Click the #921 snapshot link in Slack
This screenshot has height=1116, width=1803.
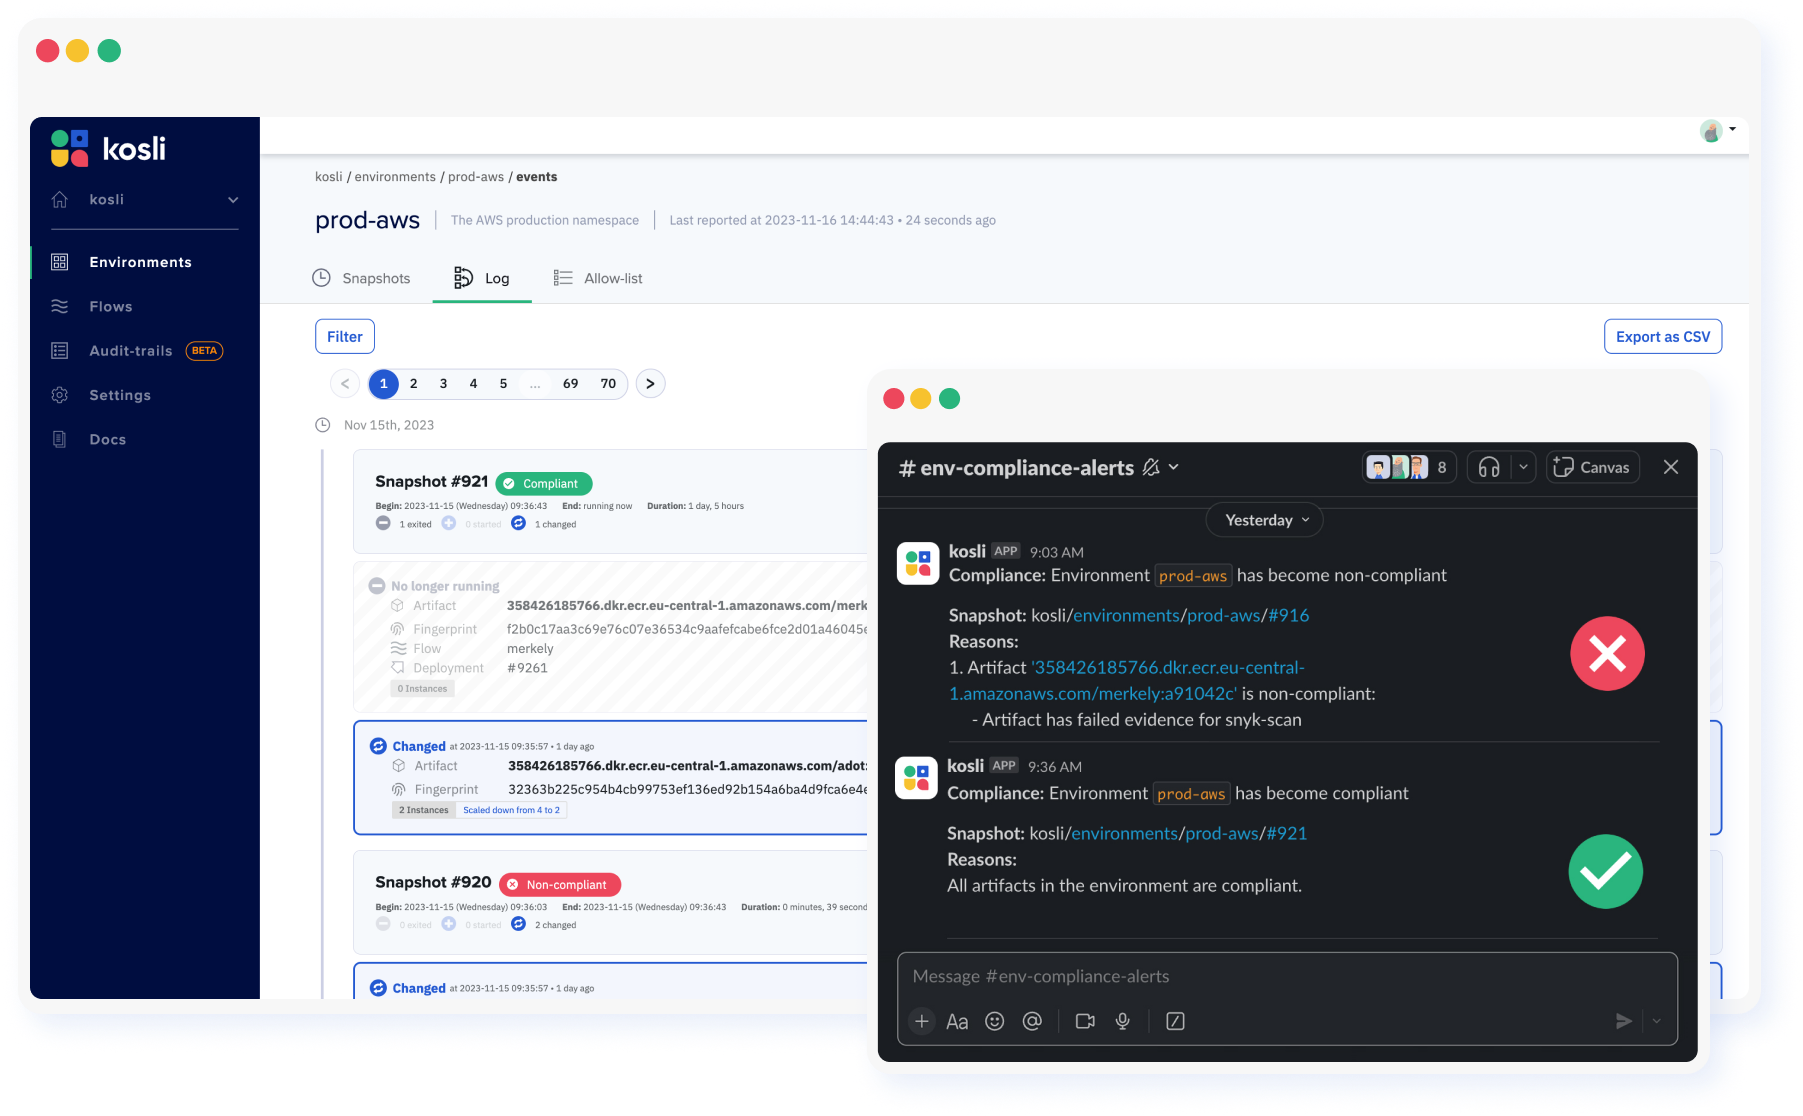pos(1287,833)
